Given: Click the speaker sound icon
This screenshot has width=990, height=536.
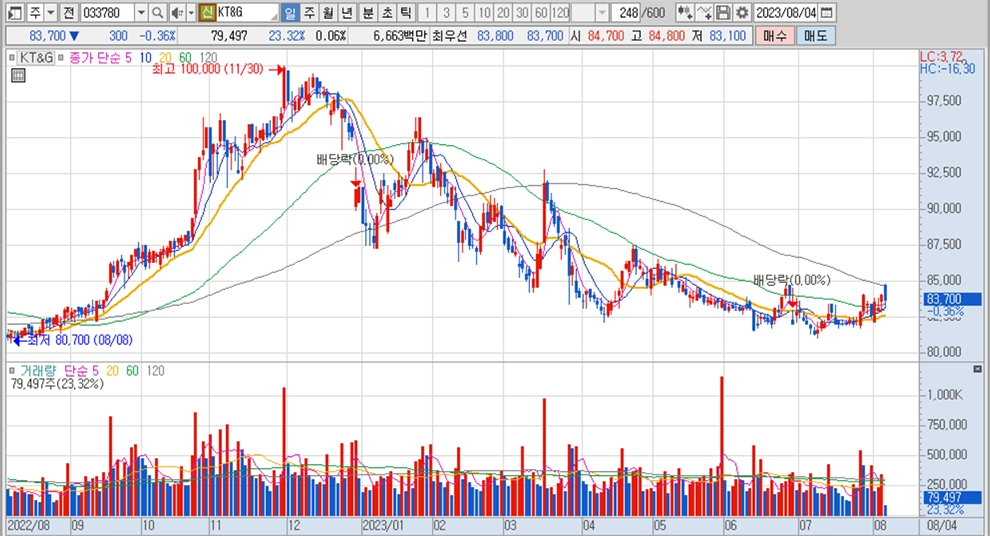Looking at the screenshot, I should point(175,13).
